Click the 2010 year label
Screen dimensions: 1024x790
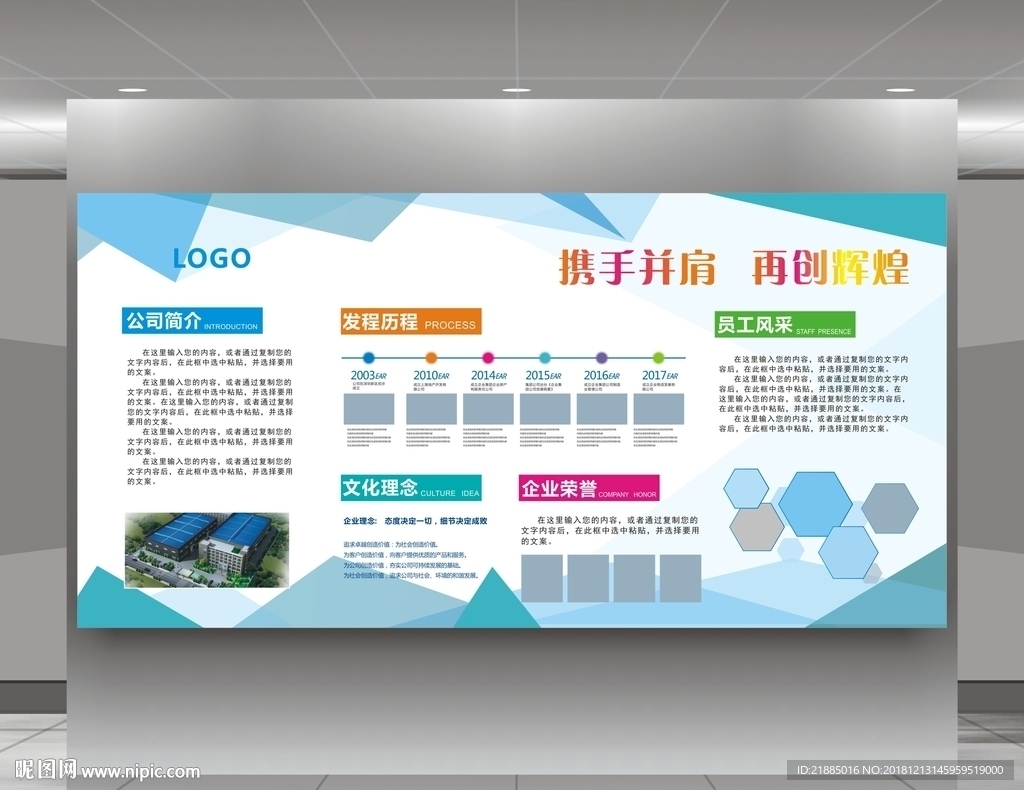click(431, 375)
